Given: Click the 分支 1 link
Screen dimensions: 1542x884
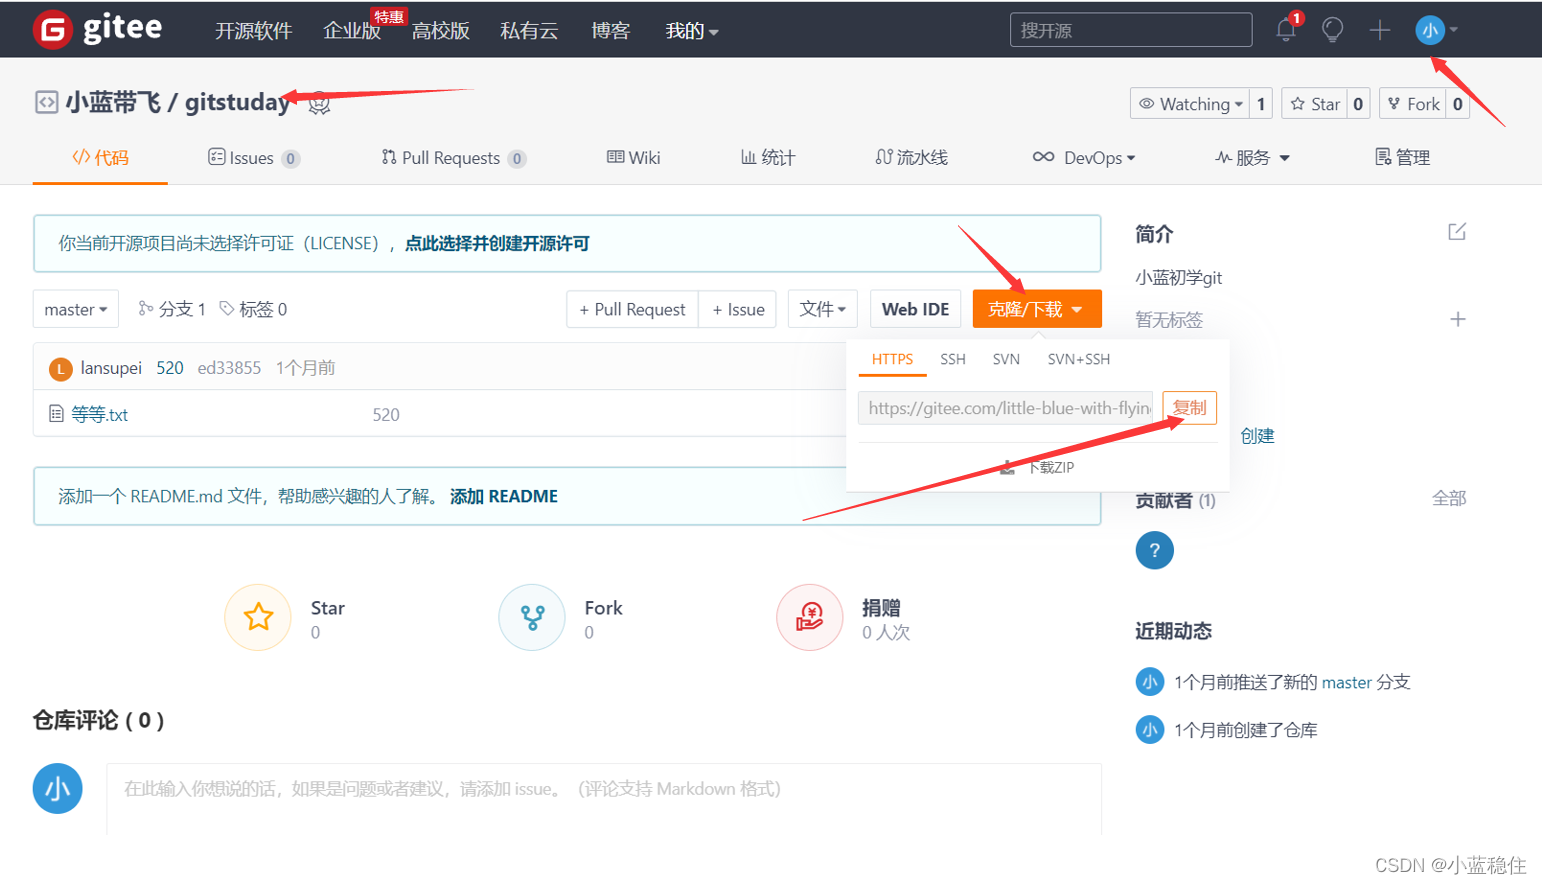Looking at the screenshot, I should [x=172, y=309].
